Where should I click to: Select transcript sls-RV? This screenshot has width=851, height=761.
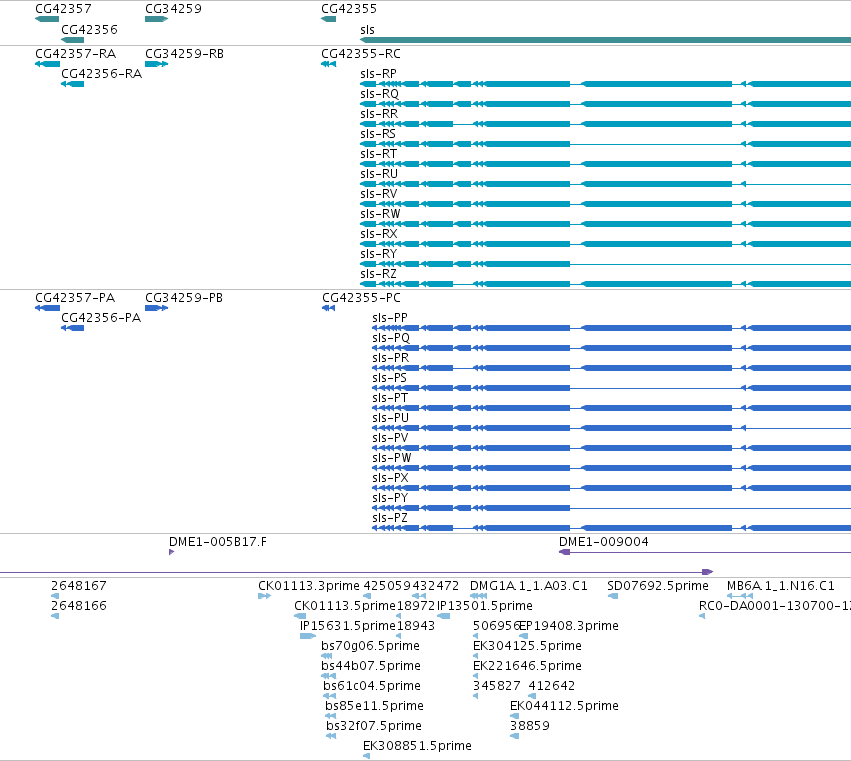click(379, 194)
